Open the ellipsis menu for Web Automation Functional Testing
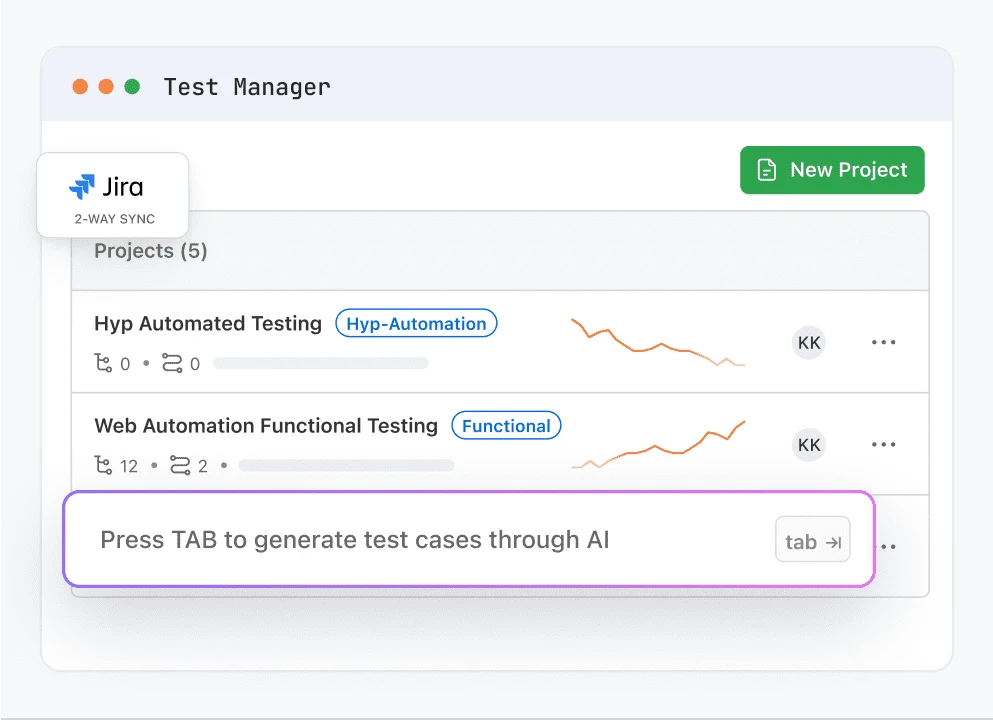The image size is (993, 720). 883,444
